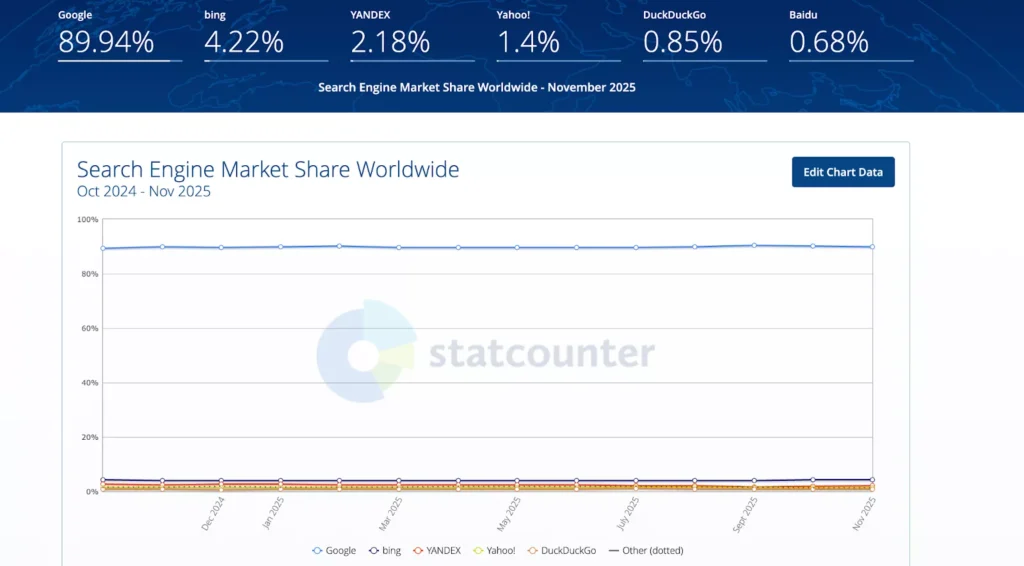Click the Dec 2024 x-axis label
Screen dimensions: 1024x566
tap(213, 513)
